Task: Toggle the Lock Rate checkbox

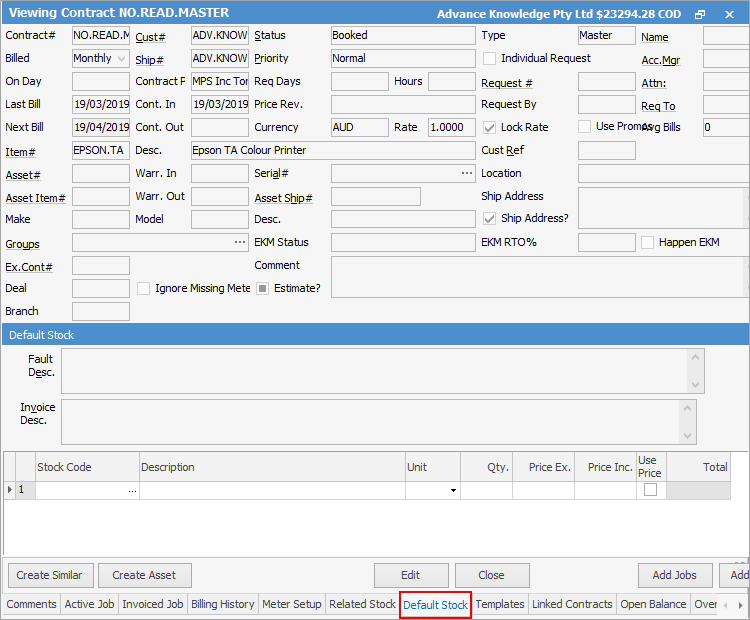Action: pyautogui.click(x=489, y=127)
